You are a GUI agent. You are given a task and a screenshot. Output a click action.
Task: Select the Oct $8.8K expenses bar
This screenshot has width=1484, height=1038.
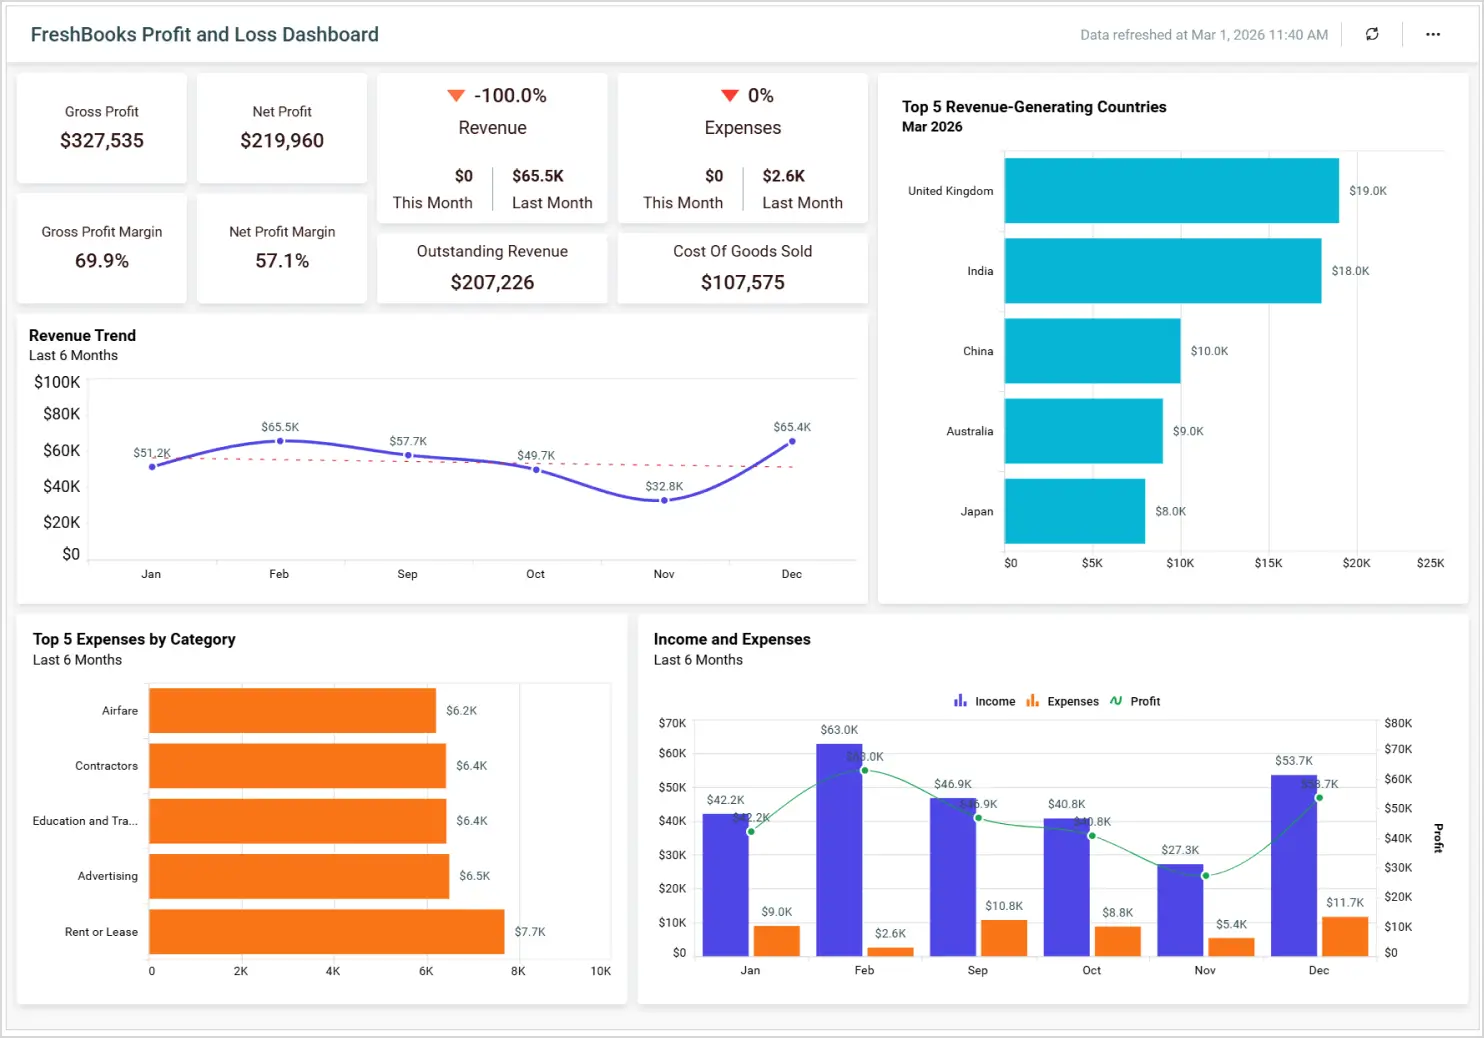[1118, 941]
